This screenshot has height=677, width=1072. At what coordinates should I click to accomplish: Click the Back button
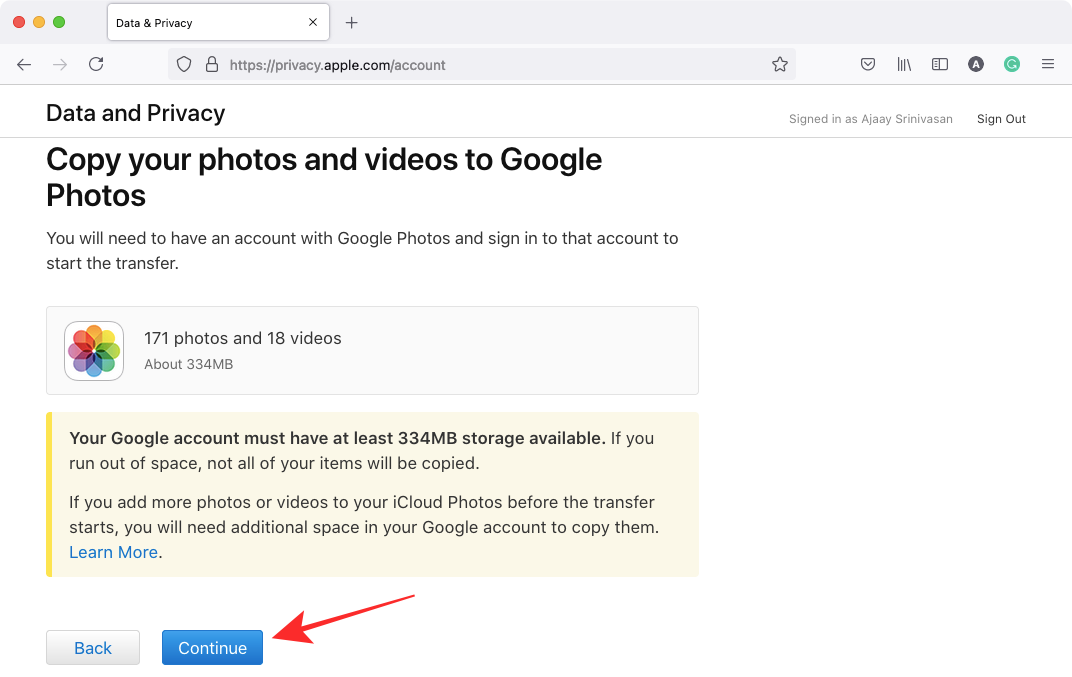93,648
